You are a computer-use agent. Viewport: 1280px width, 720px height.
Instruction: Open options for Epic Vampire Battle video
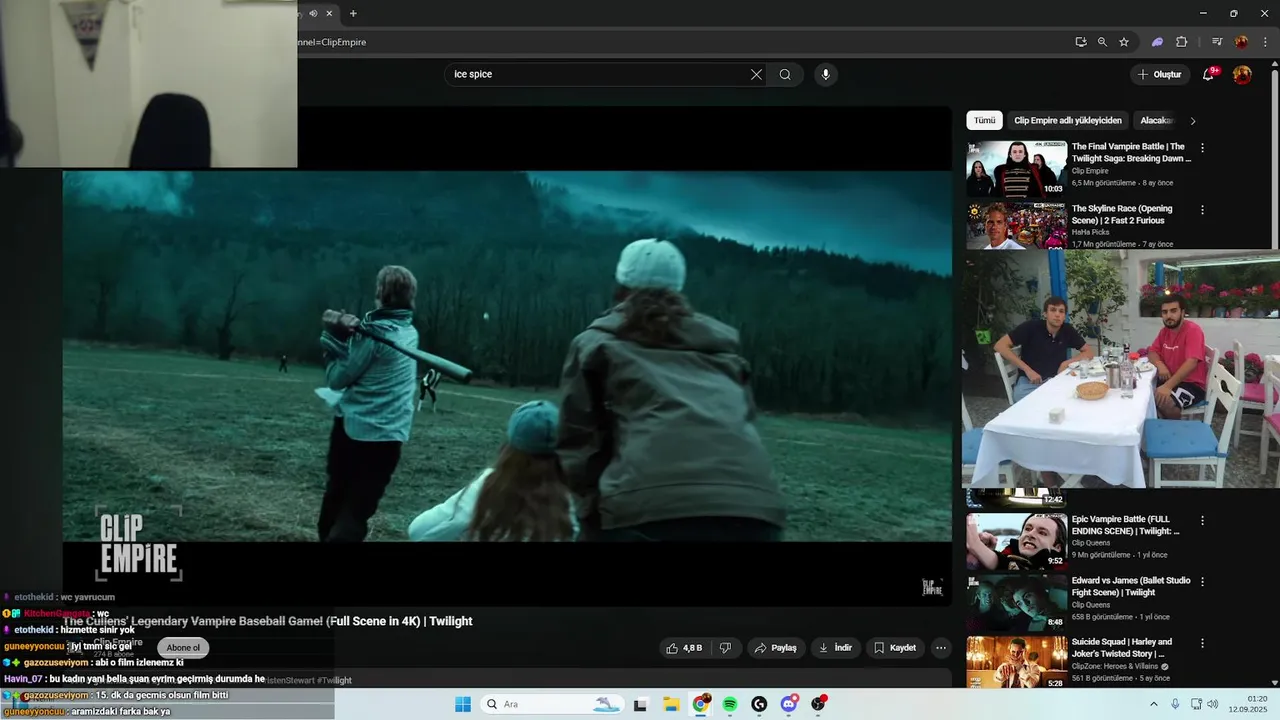(x=1202, y=521)
